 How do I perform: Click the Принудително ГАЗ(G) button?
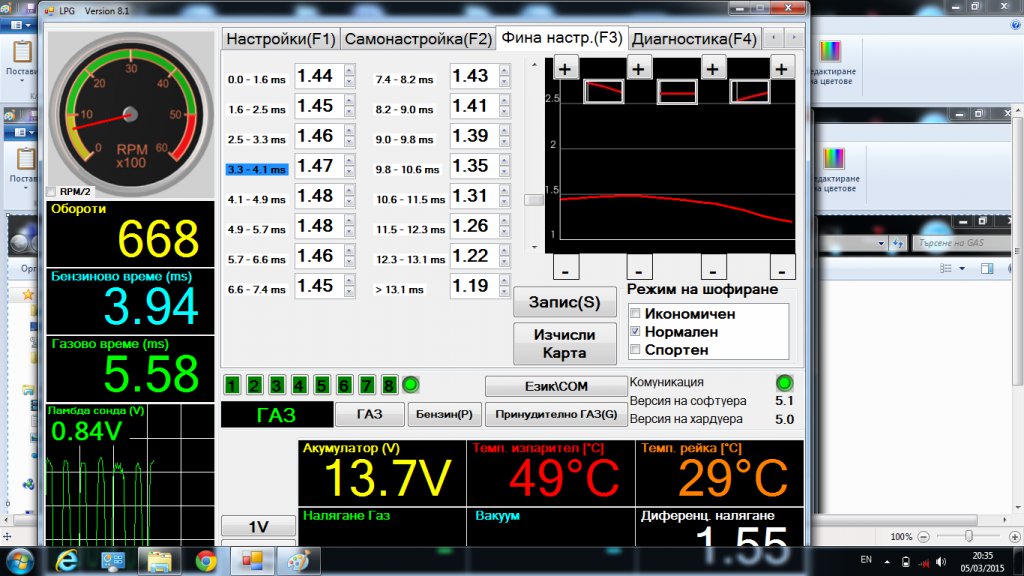coord(557,414)
